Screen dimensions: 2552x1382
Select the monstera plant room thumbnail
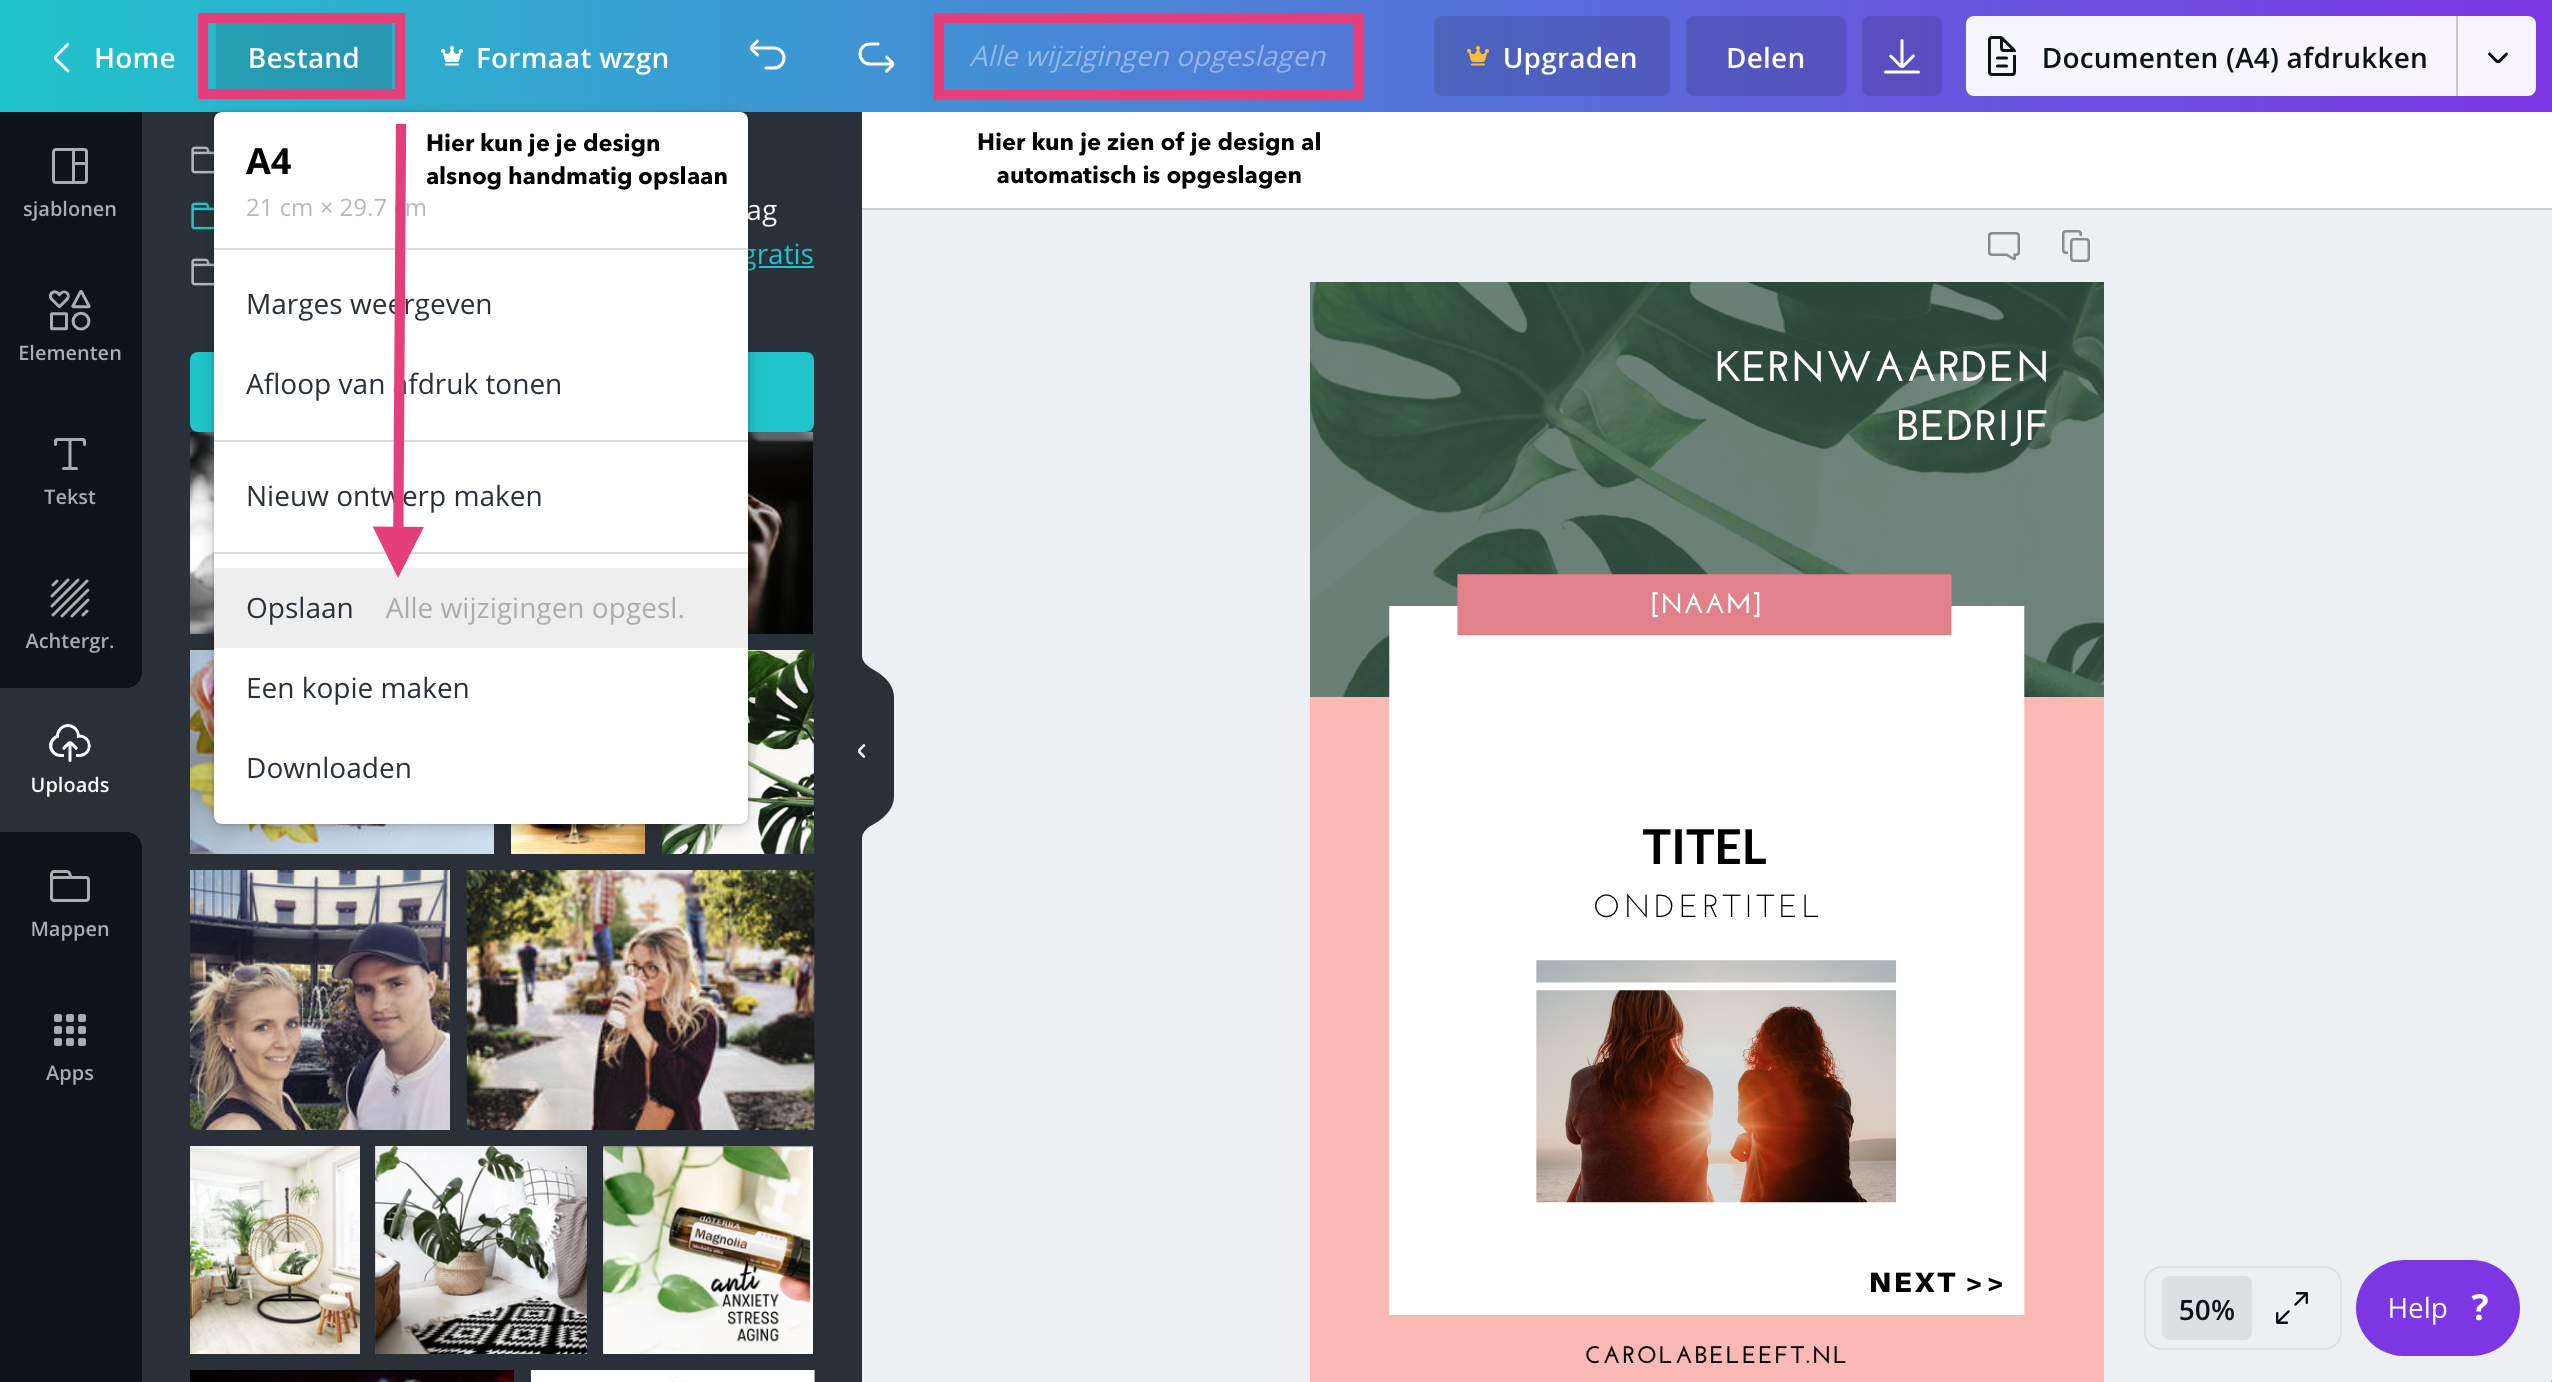(x=480, y=1250)
